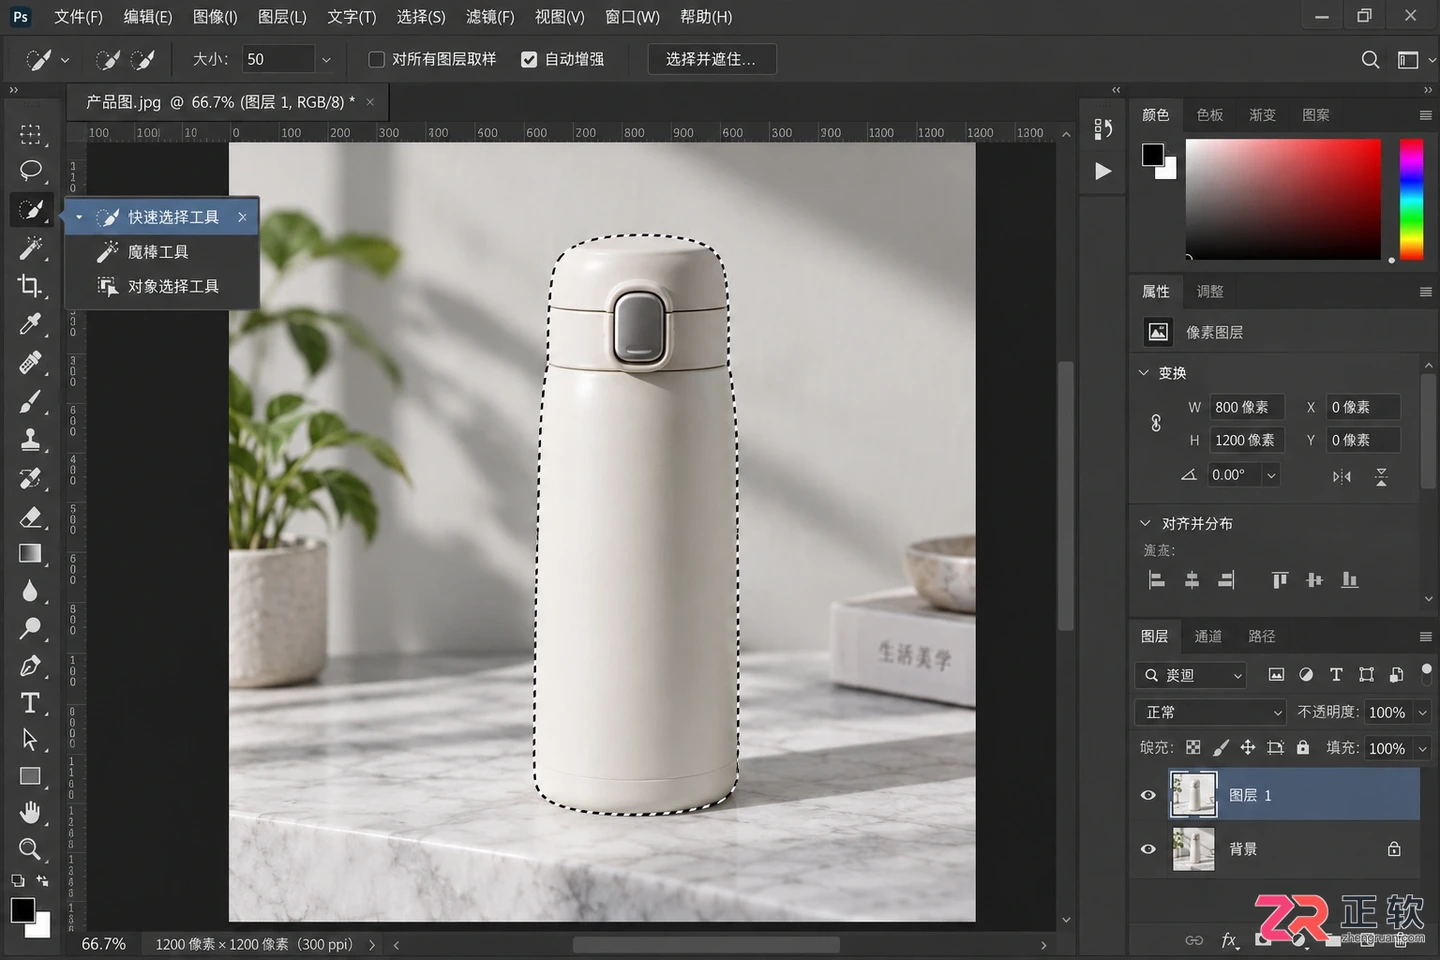Open rotation angle dropdown
This screenshot has width=1440, height=960.
tap(1271, 475)
